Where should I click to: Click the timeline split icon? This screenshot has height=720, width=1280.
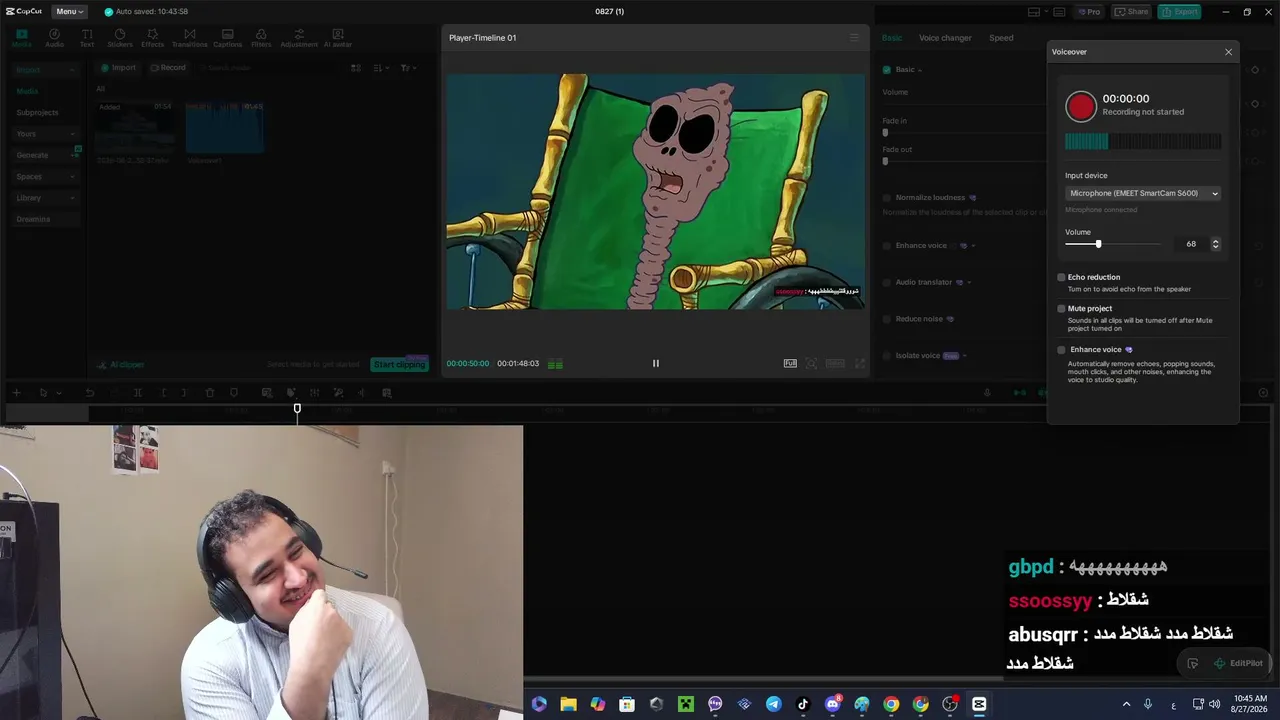[x=138, y=393]
